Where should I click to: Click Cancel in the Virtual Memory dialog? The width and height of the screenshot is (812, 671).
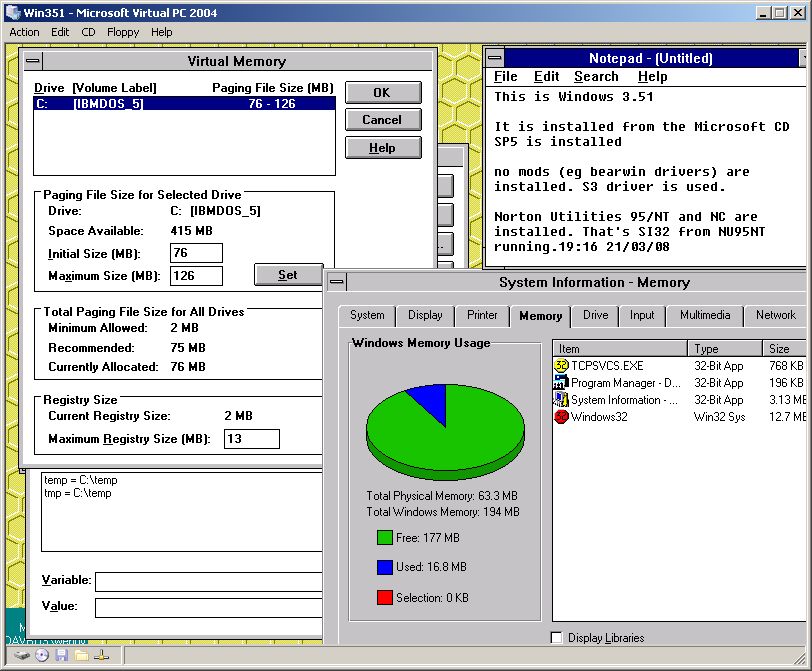383,120
